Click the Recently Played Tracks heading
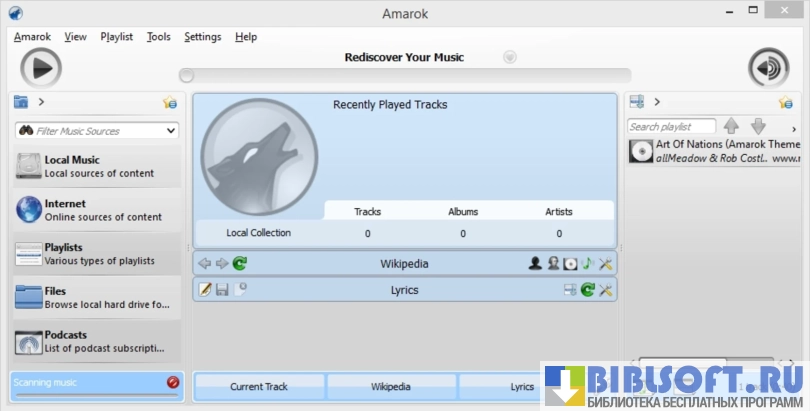 (390, 105)
